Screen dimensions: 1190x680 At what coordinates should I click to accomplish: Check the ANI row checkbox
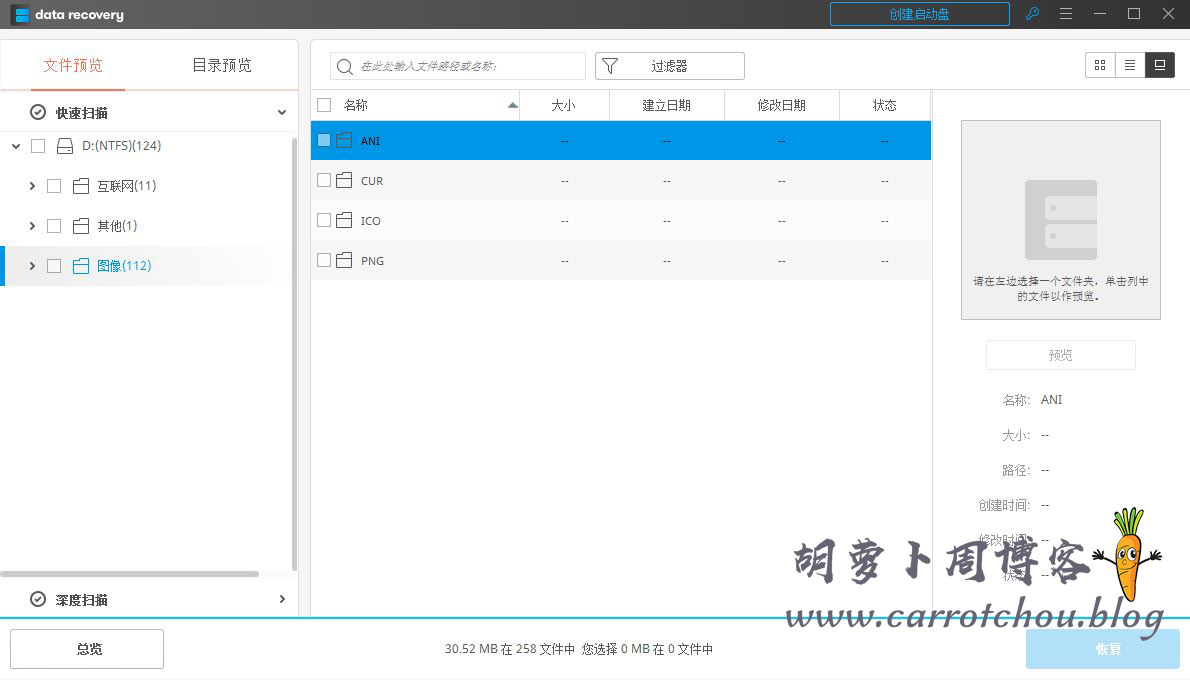(x=324, y=140)
